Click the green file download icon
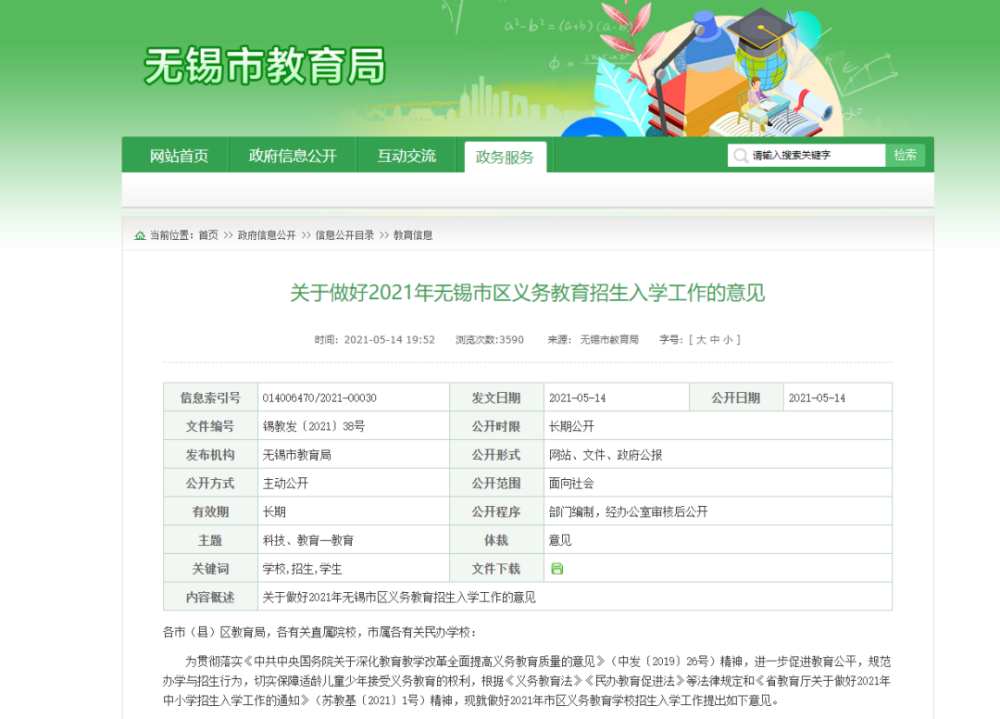1000x719 pixels. (557, 568)
